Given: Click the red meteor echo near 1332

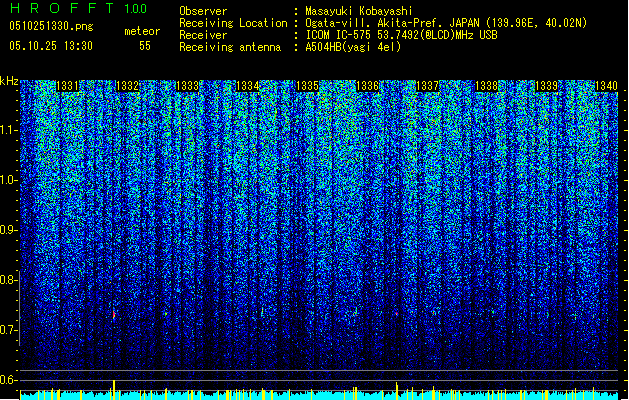Looking at the screenshot, I should pos(114,315).
